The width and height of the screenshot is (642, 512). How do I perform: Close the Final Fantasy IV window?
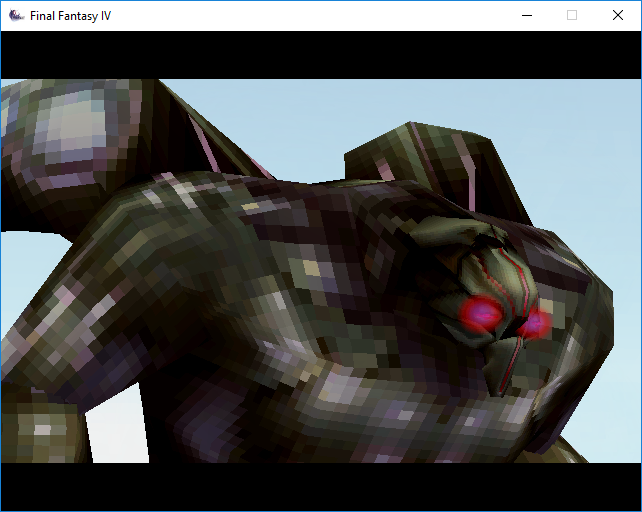tap(618, 16)
